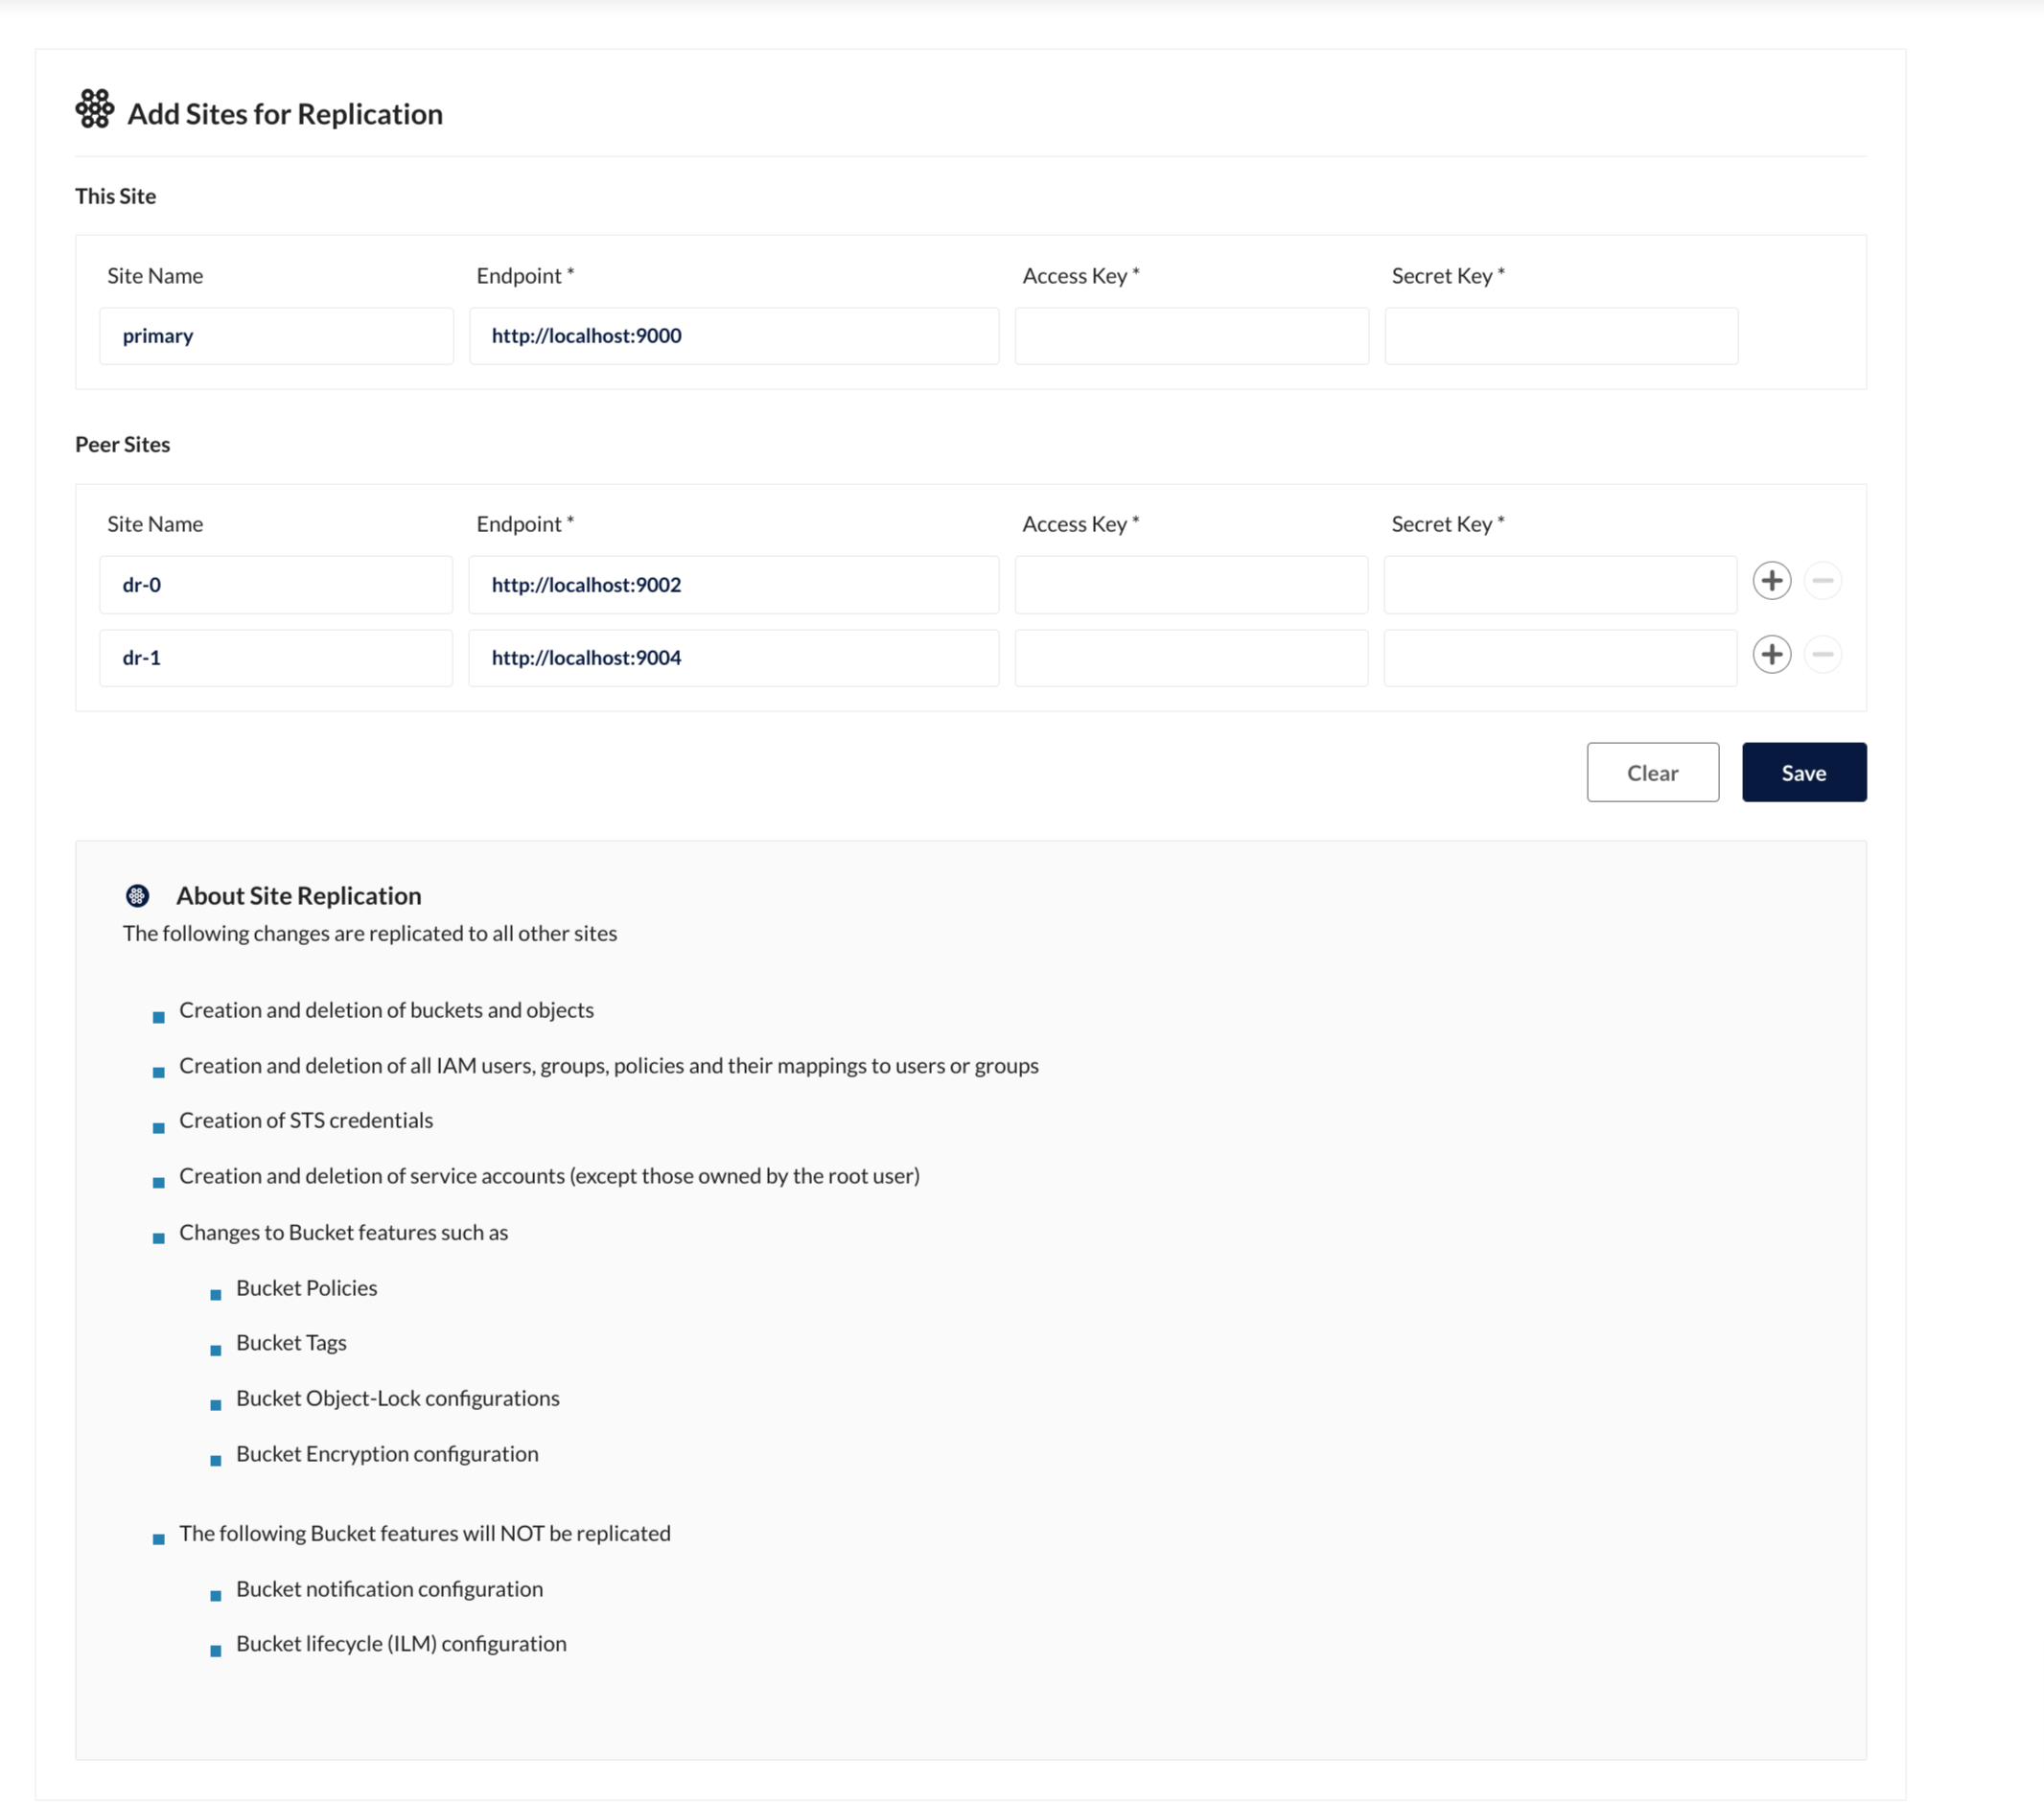
Task: Click the localhost:9002 Endpoint field
Action: pos(733,585)
